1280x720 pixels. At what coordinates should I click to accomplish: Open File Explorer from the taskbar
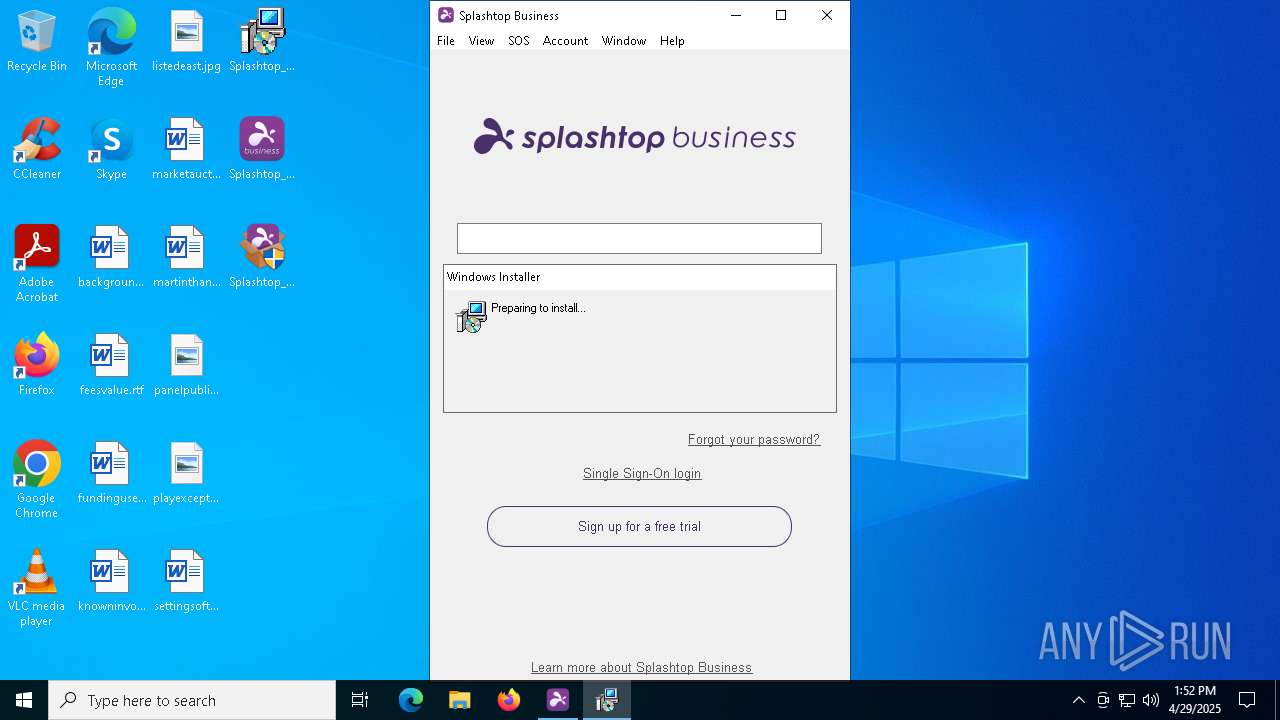tap(460, 700)
